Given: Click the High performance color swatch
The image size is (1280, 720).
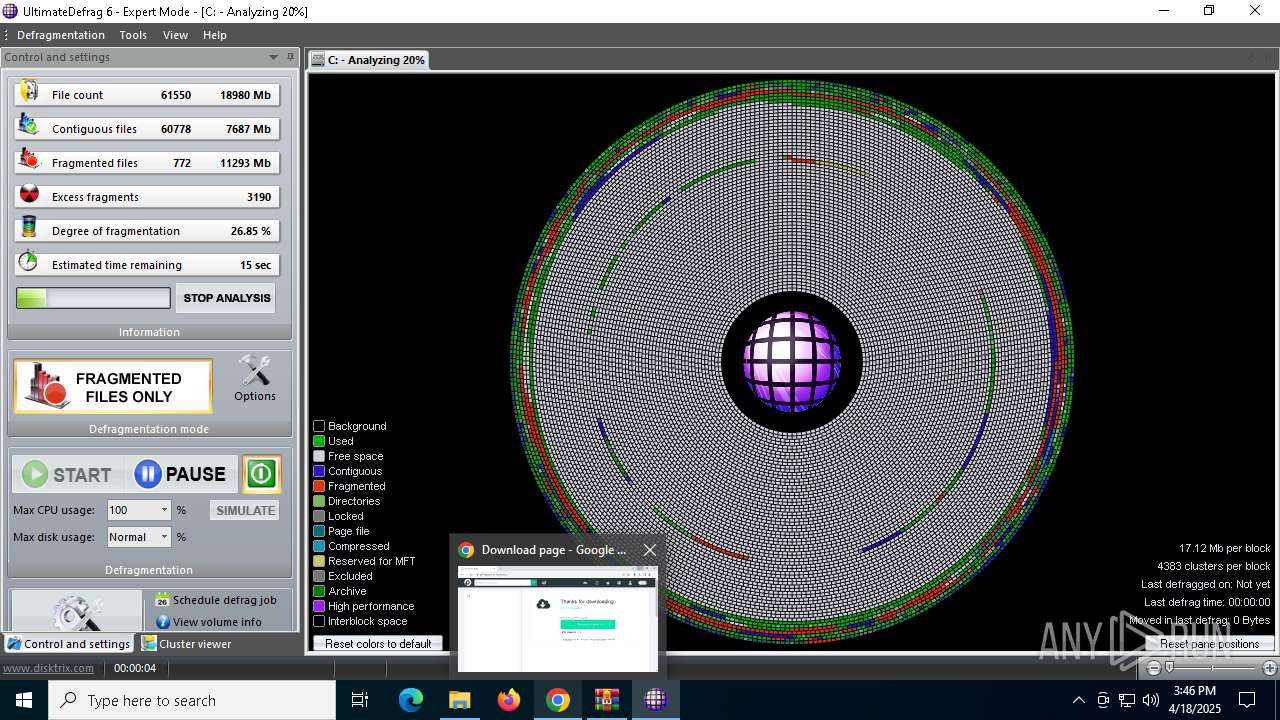Looking at the screenshot, I should [x=319, y=606].
